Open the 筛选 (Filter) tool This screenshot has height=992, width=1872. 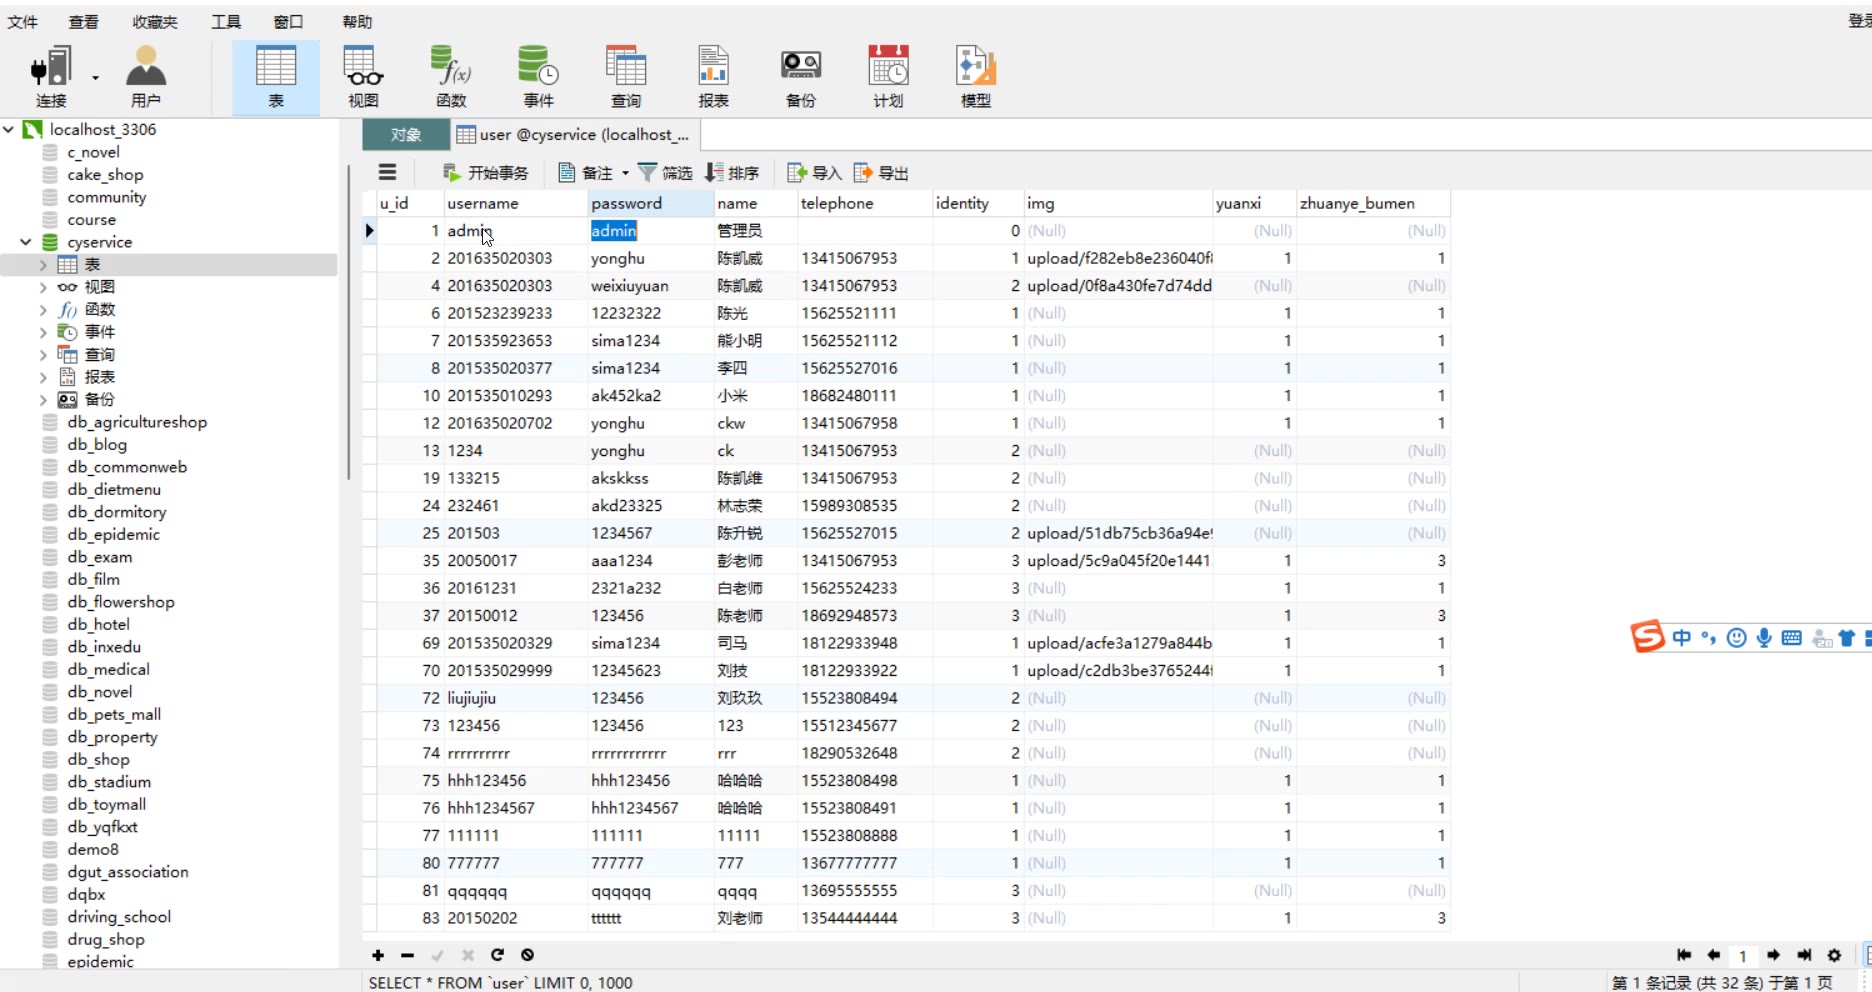tap(665, 173)
